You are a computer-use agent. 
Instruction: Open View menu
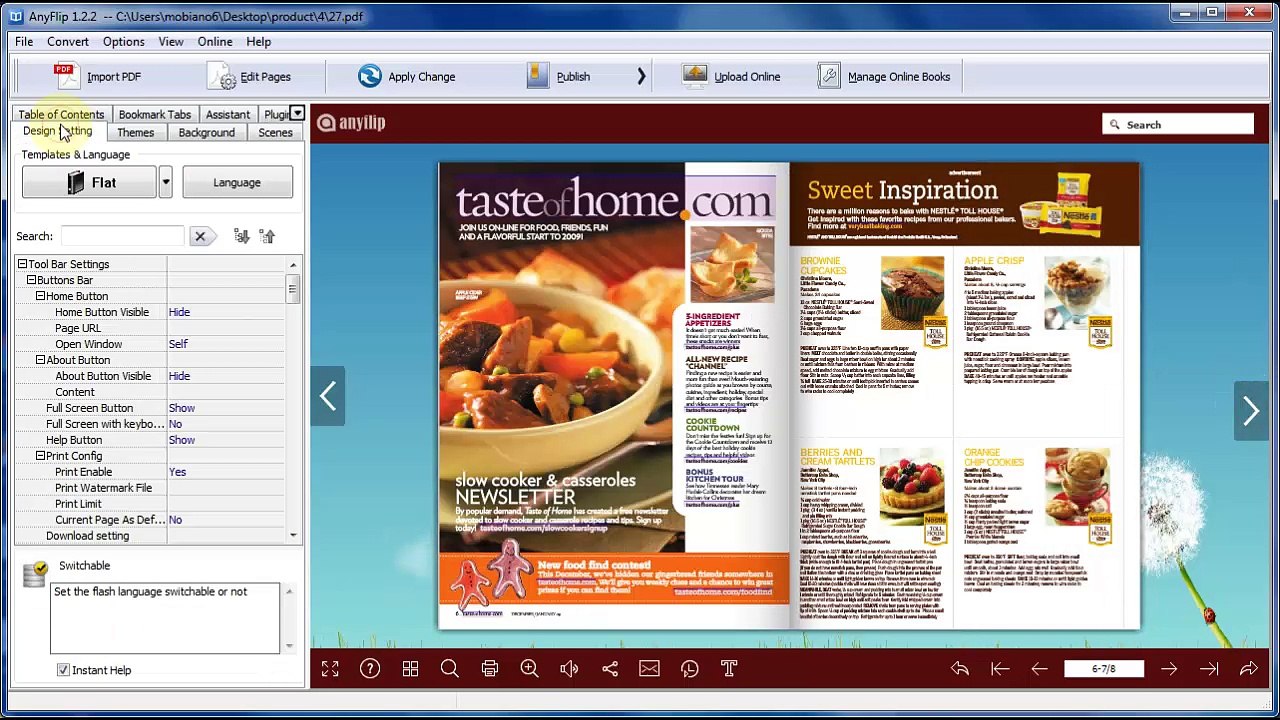(171, 42)
